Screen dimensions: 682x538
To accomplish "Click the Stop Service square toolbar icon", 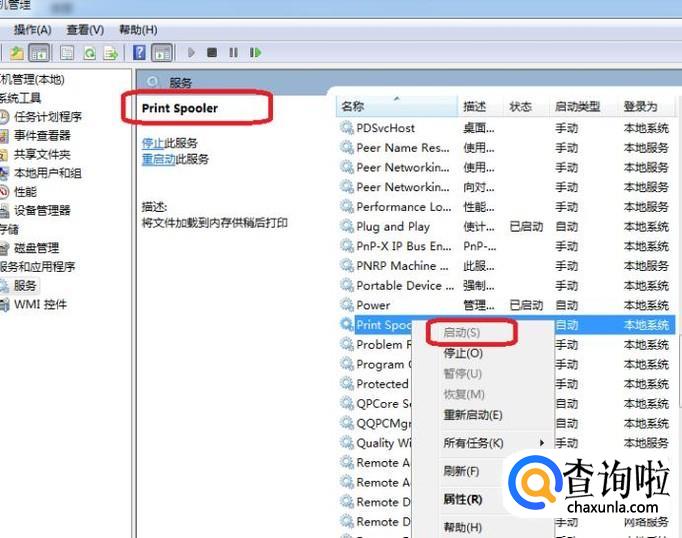I will point(212,52).
